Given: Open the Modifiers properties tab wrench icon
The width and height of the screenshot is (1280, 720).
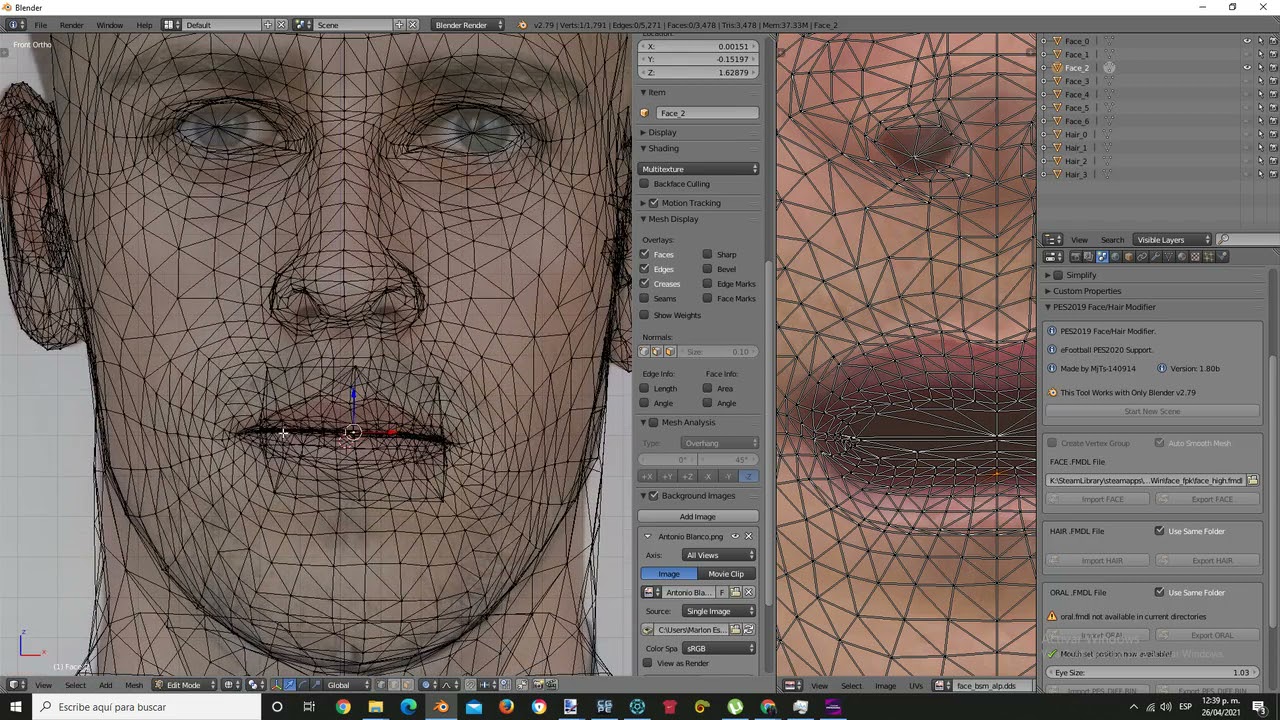Looking at the screenshot, I should [x=1155, y=256].
